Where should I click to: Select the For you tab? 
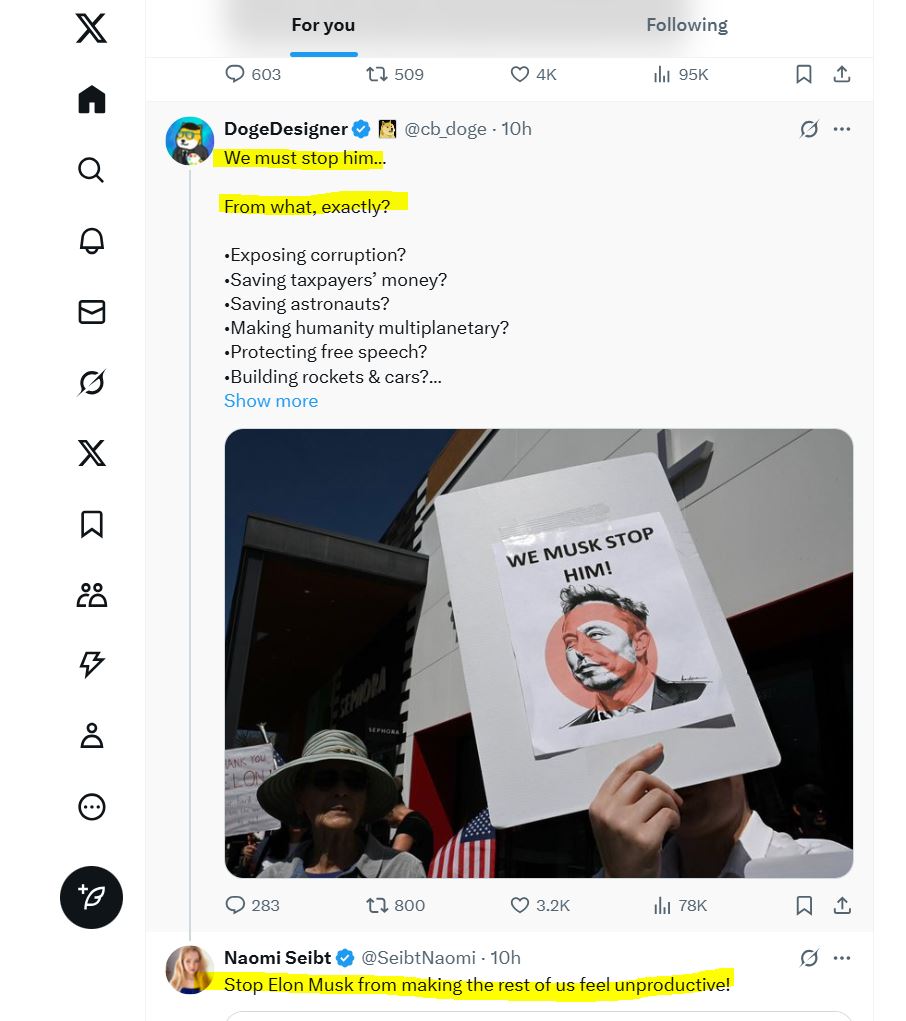323,26
